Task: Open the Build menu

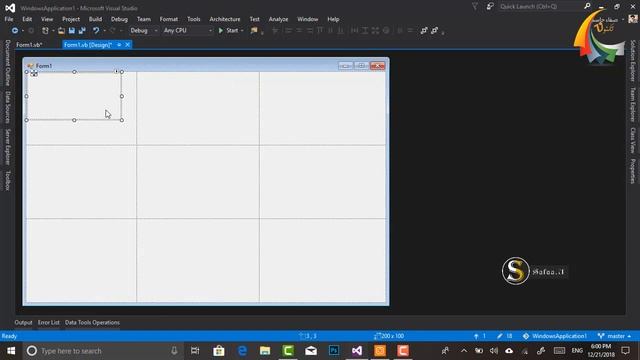Action: [x=95, y=19]
